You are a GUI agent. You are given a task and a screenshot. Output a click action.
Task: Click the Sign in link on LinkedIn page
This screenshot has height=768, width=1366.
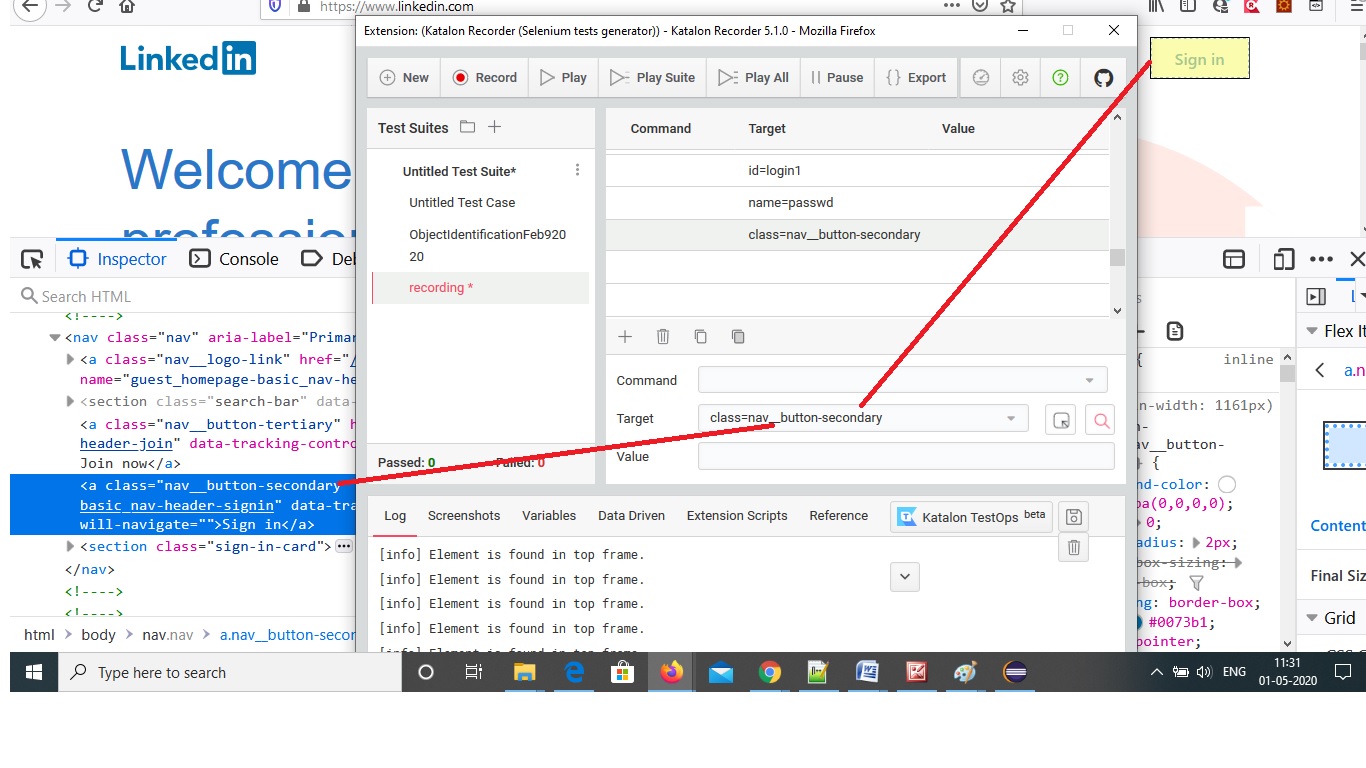click(x=1198, y=58)
